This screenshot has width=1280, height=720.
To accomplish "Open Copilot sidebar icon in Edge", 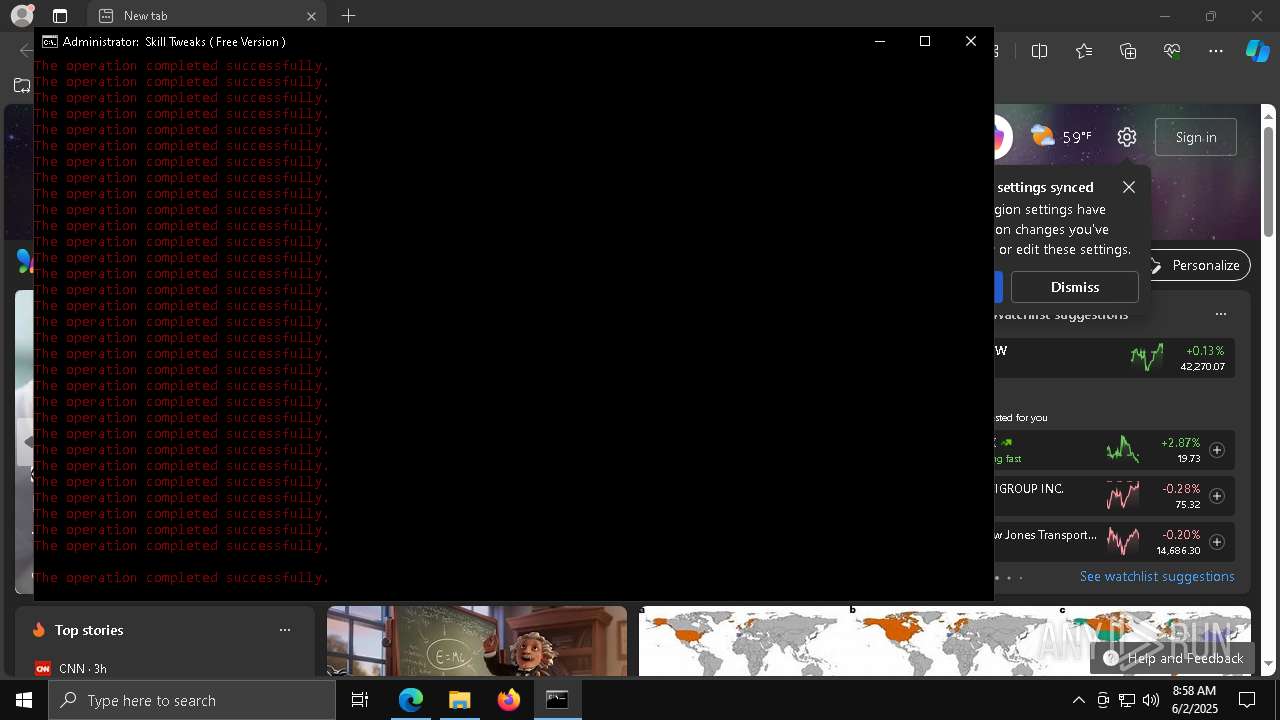I will pos(1257,51).
